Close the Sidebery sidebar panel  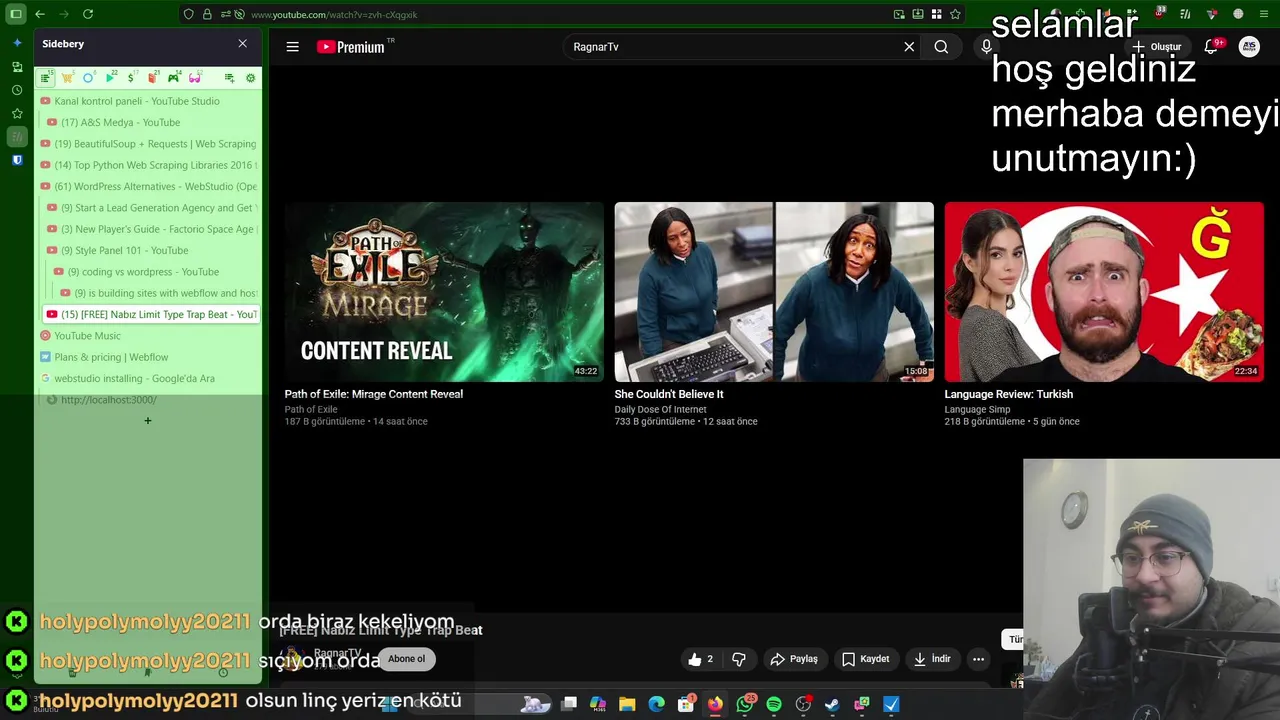[x=242, y=44]
